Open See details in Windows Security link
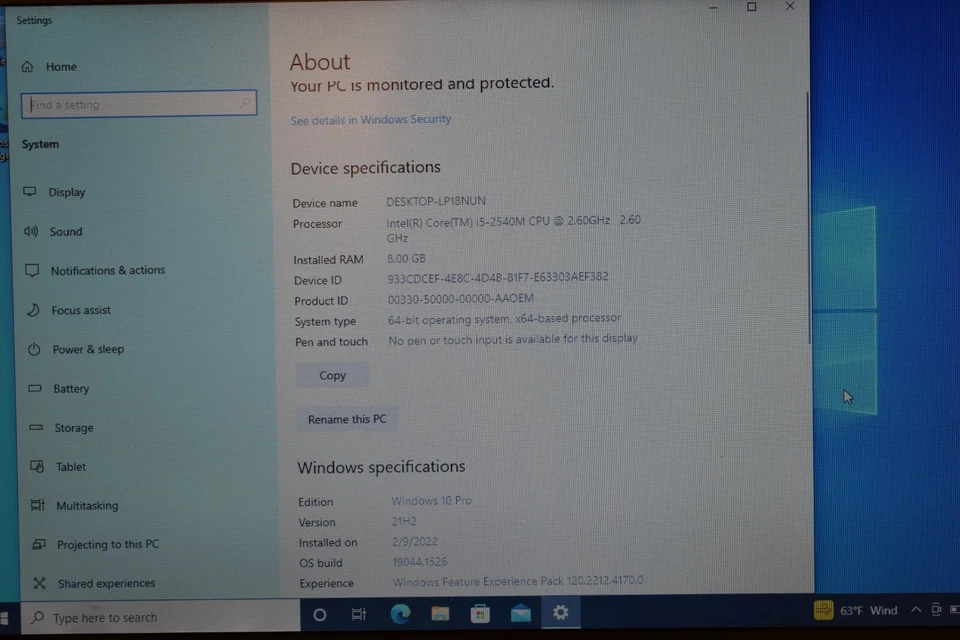The image size is (960, 640). point(370,119)
